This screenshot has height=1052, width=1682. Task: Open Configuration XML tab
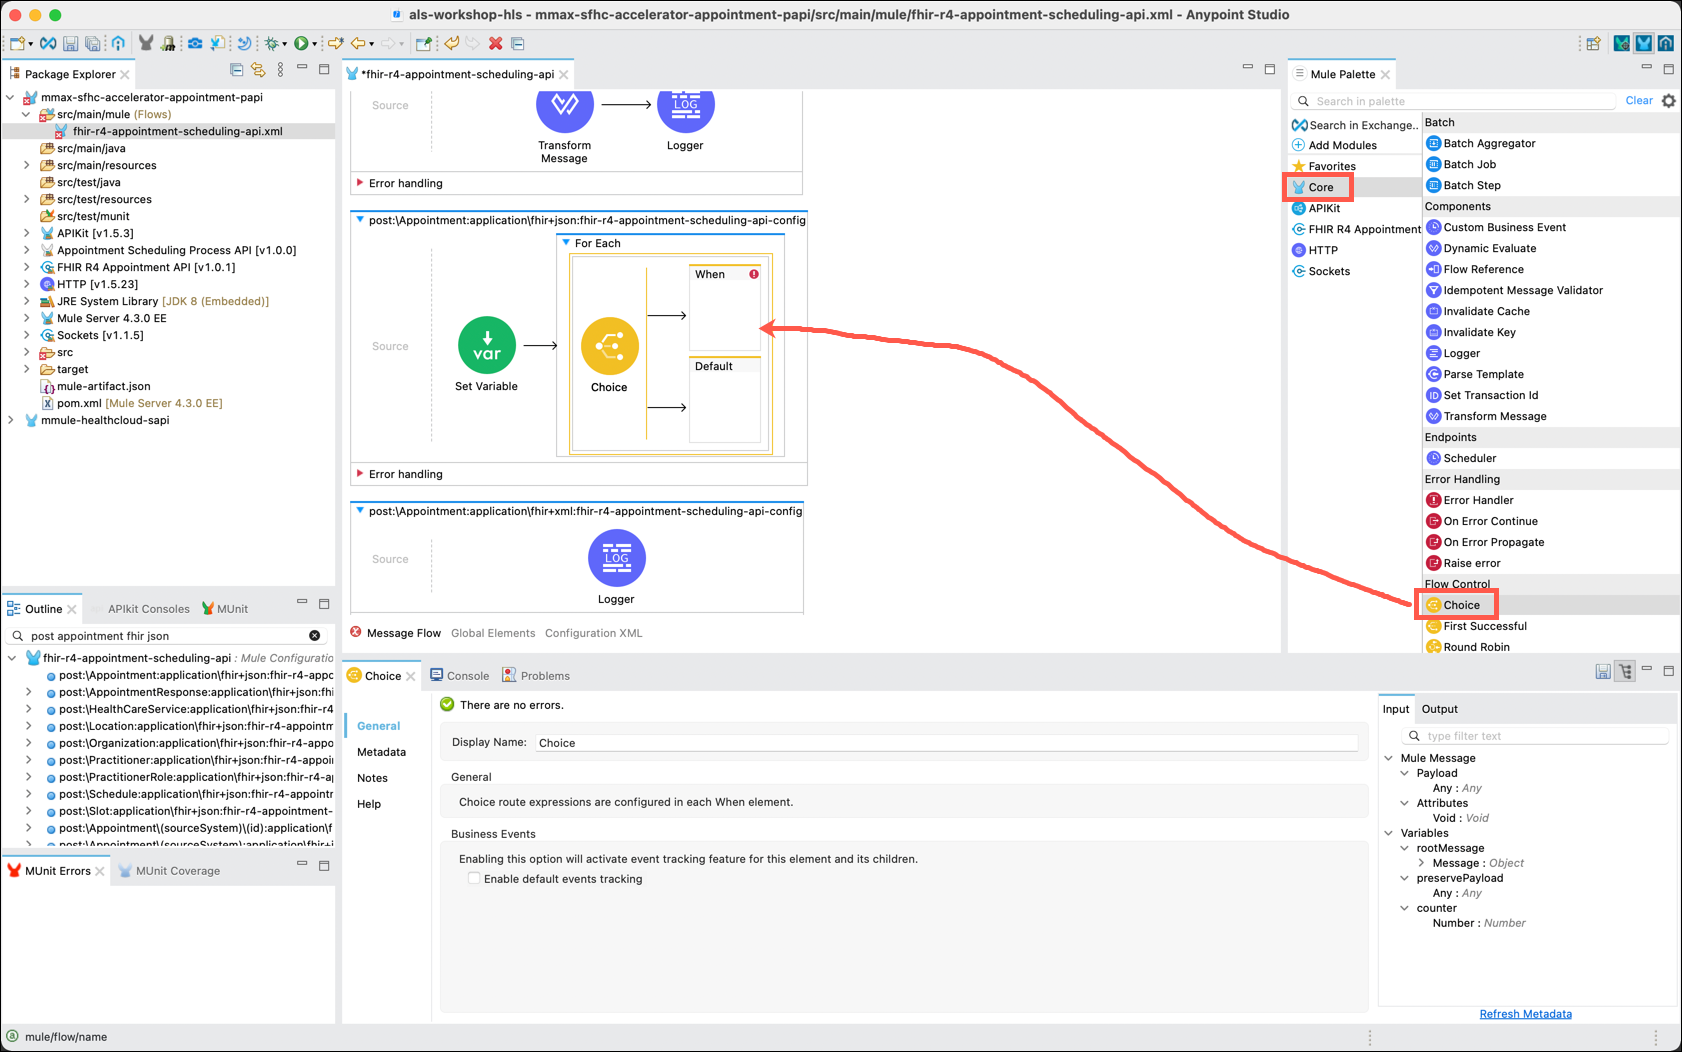(594, 633)
